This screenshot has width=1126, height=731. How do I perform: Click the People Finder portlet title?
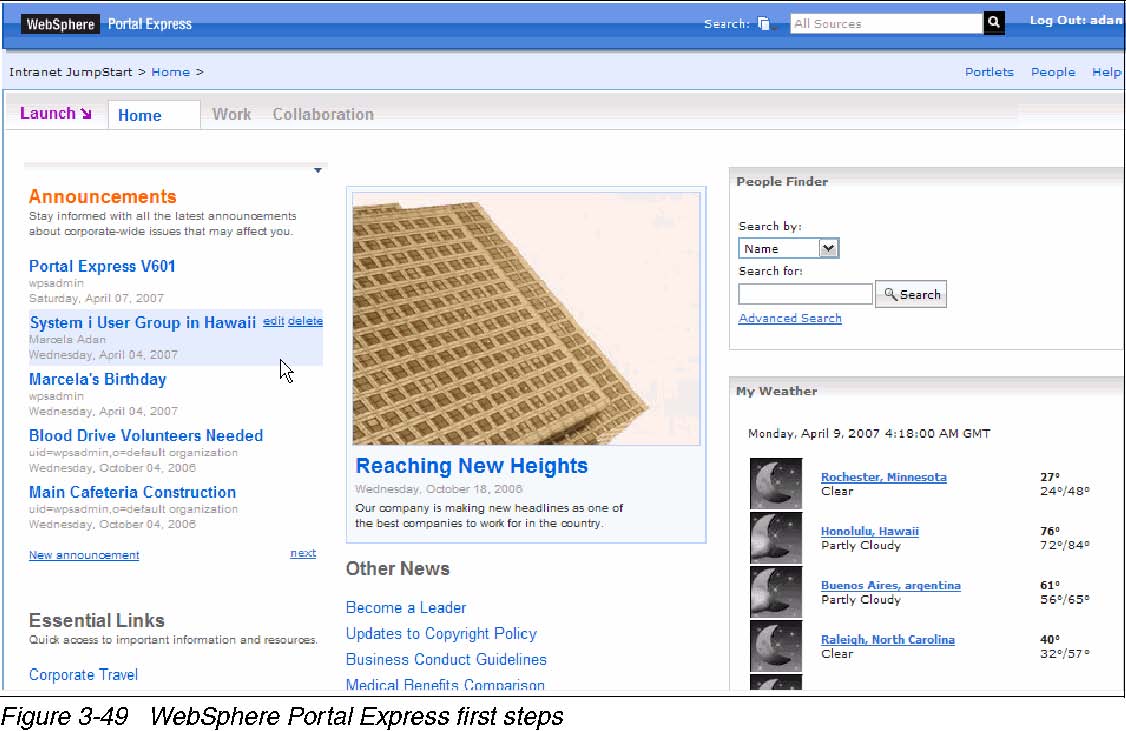tap(781, 182)
